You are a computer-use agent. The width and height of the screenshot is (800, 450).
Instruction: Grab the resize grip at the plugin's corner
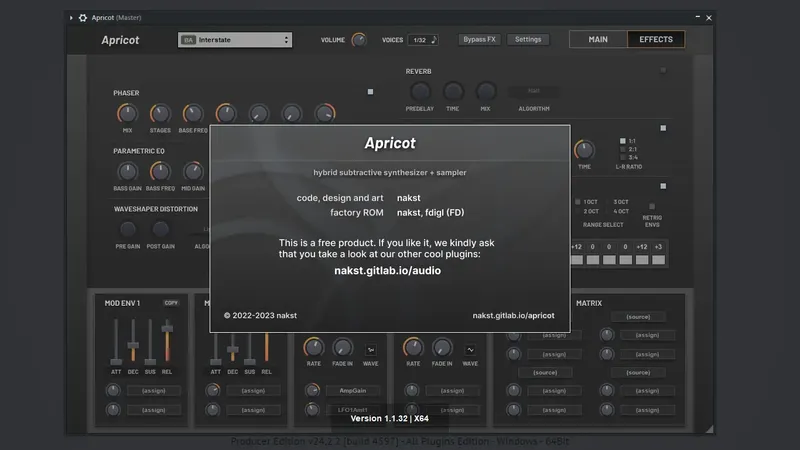(709, 429)
